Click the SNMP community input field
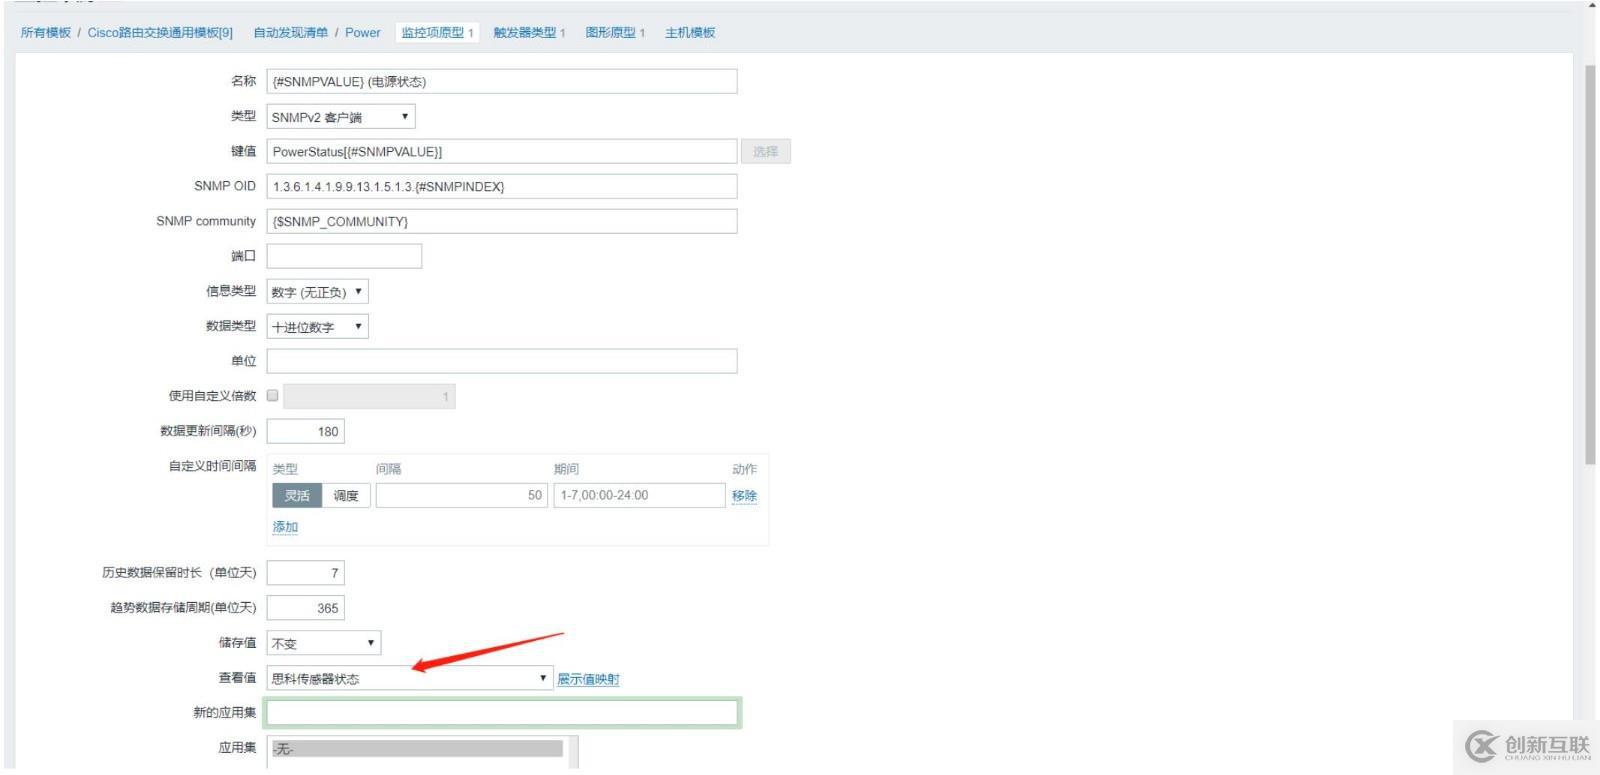 (x=502, y=222)
